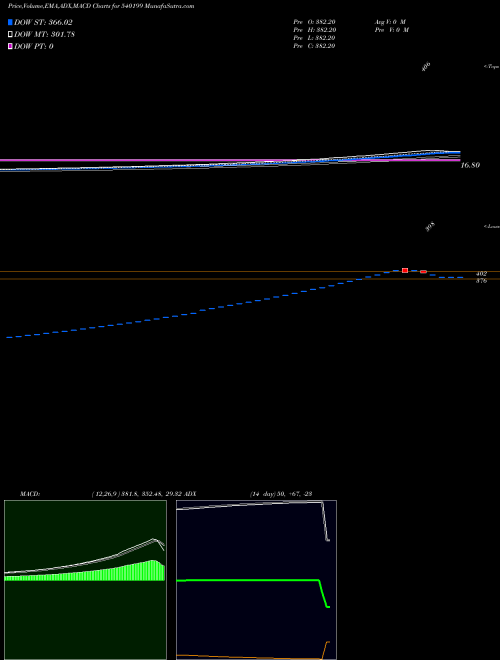Click the 402 level label
Image resolution: width=500 pixels, height=660 pixels.
point(481,274)
